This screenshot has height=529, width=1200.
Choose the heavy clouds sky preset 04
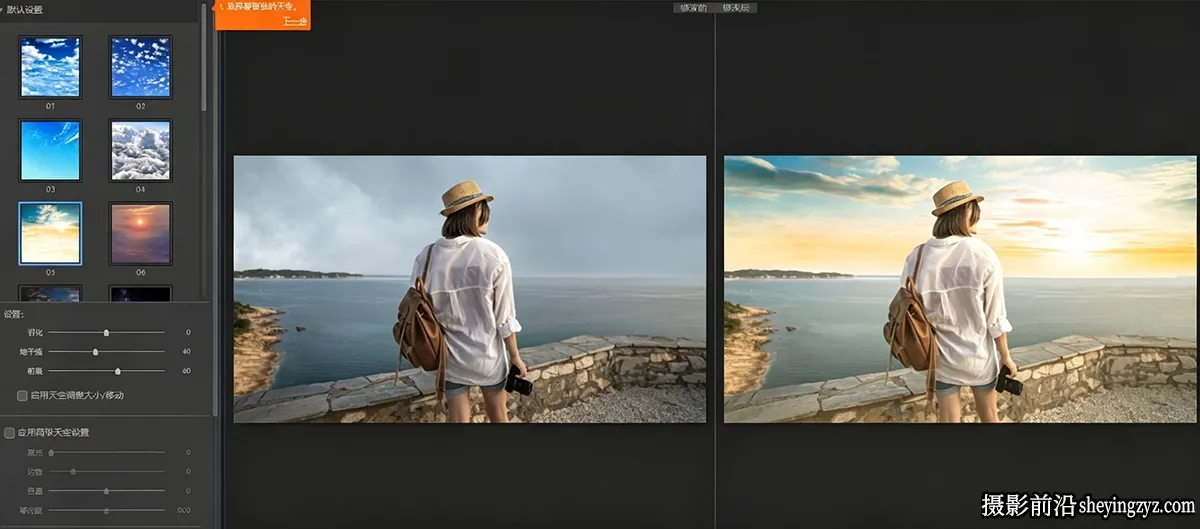(141, 151)
